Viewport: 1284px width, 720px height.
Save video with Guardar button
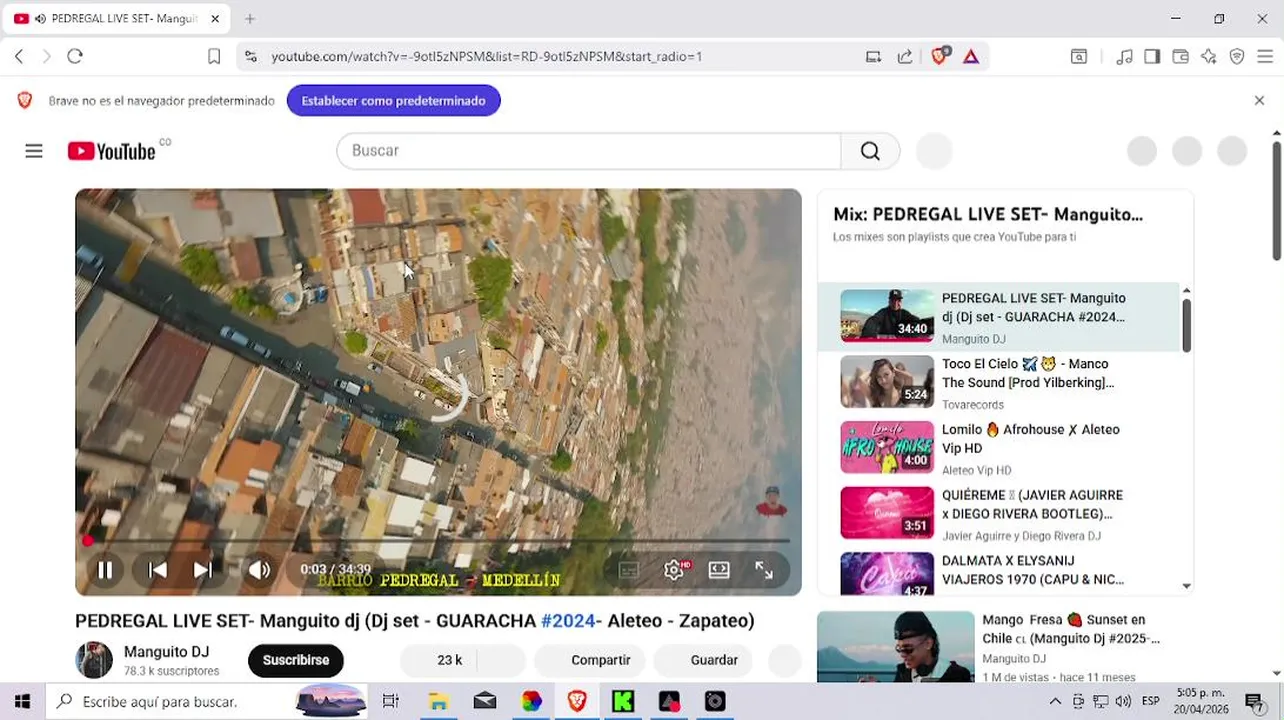(705, 660)
